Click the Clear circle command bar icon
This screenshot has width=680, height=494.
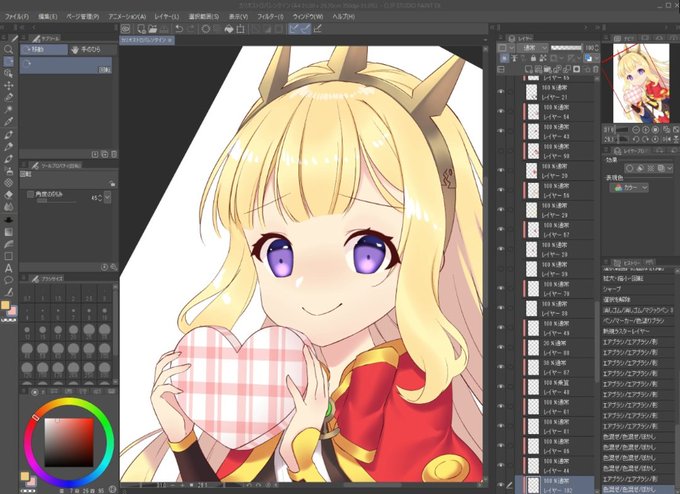click(x=206, y=29)
